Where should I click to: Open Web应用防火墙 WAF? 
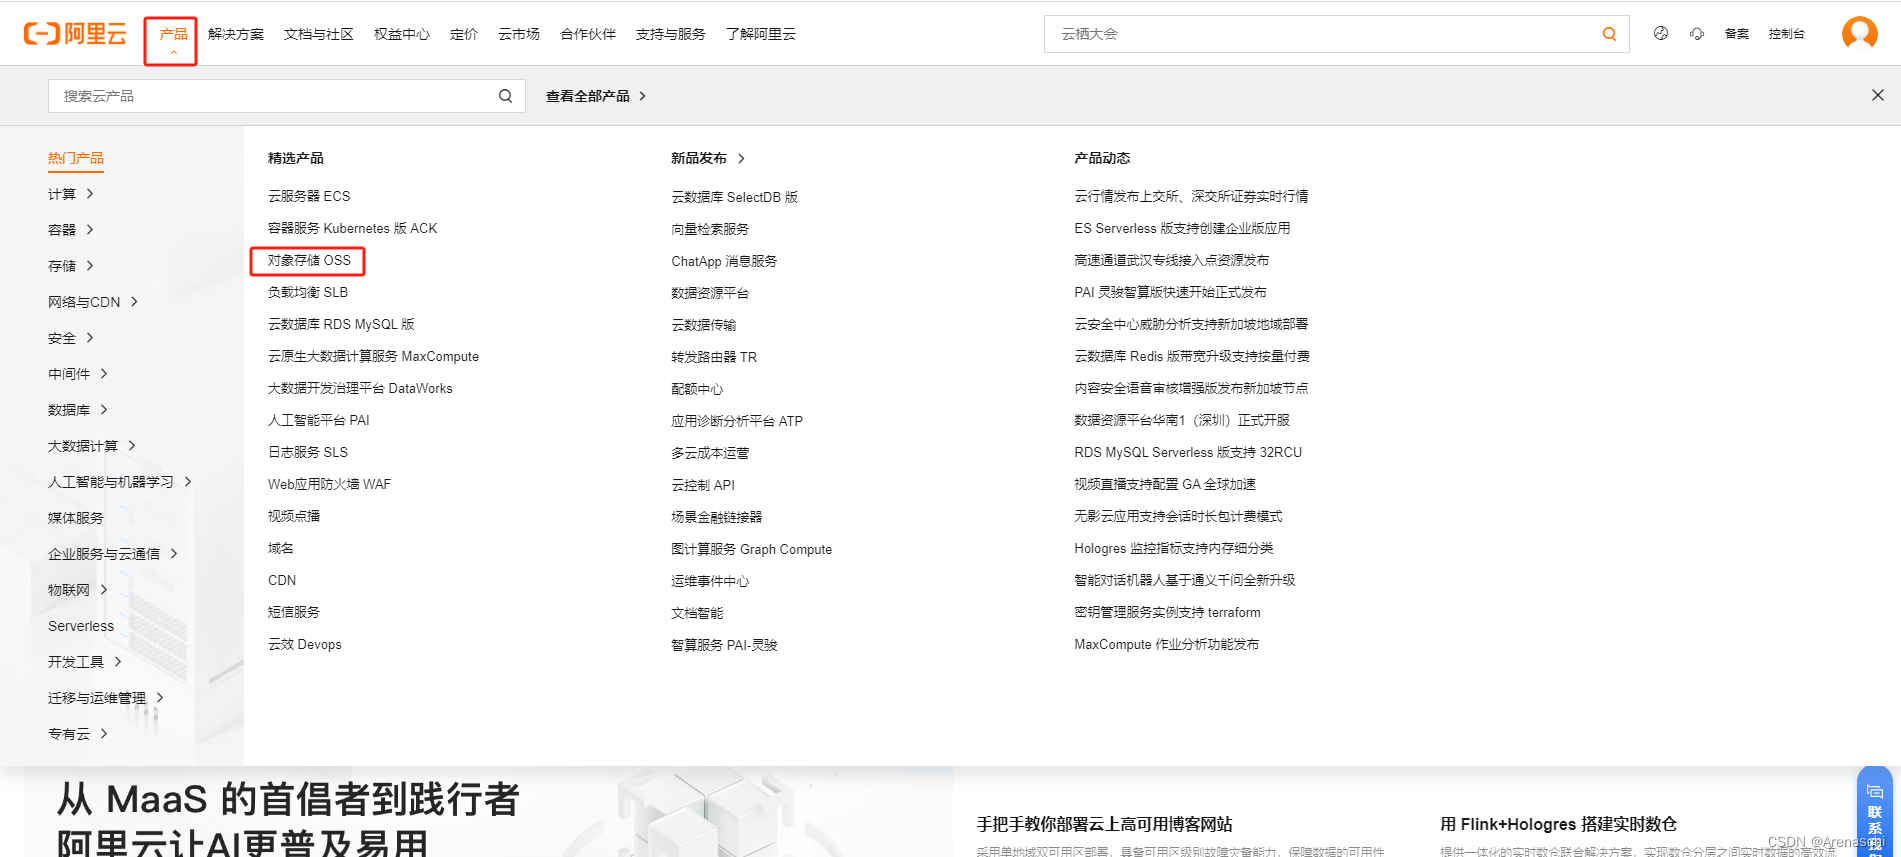[329, 484]
